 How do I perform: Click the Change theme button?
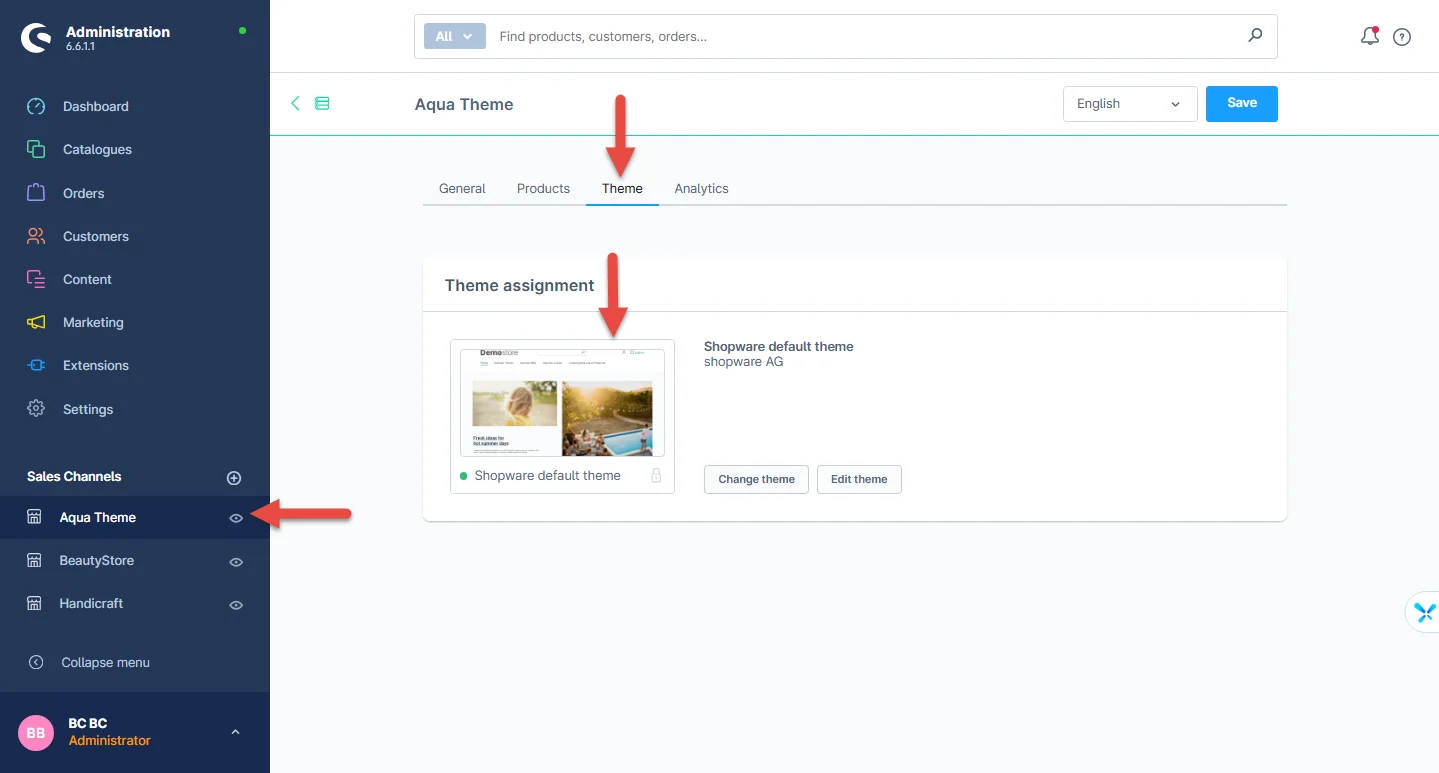(756, 479)
